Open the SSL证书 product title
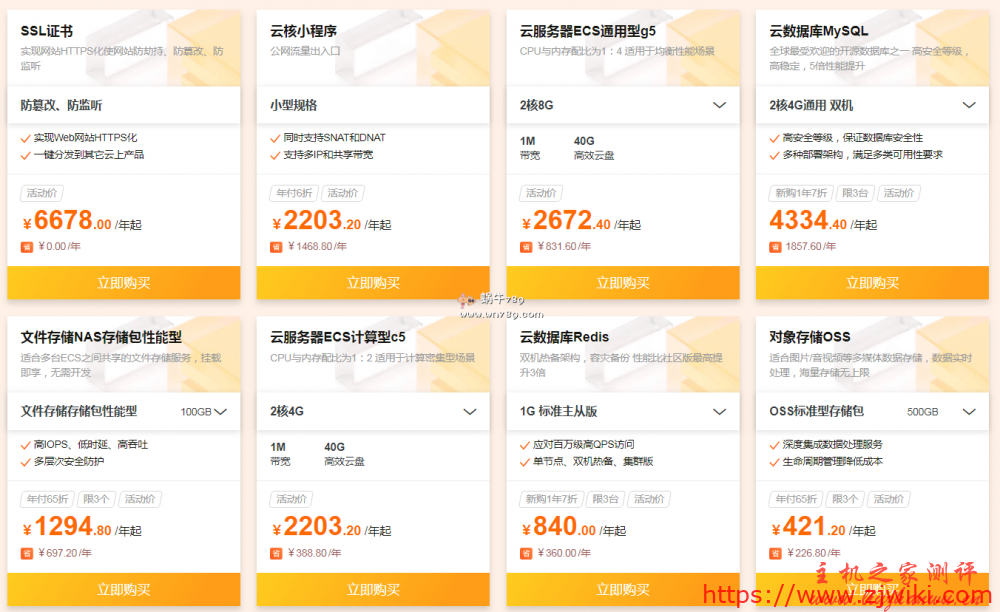 pyautogui.click(x=47, y=31)
